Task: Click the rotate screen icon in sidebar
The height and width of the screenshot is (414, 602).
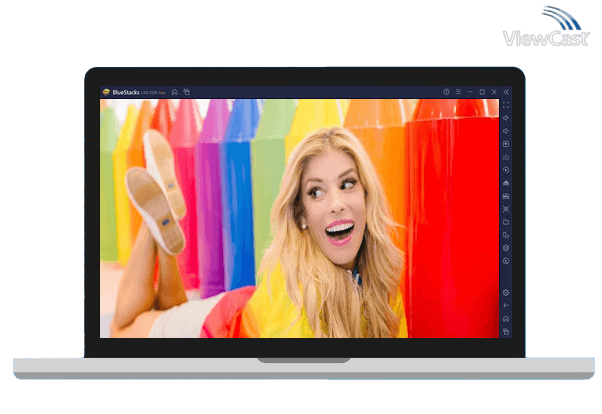Action: pyautogui.click(x=506, y=235)
